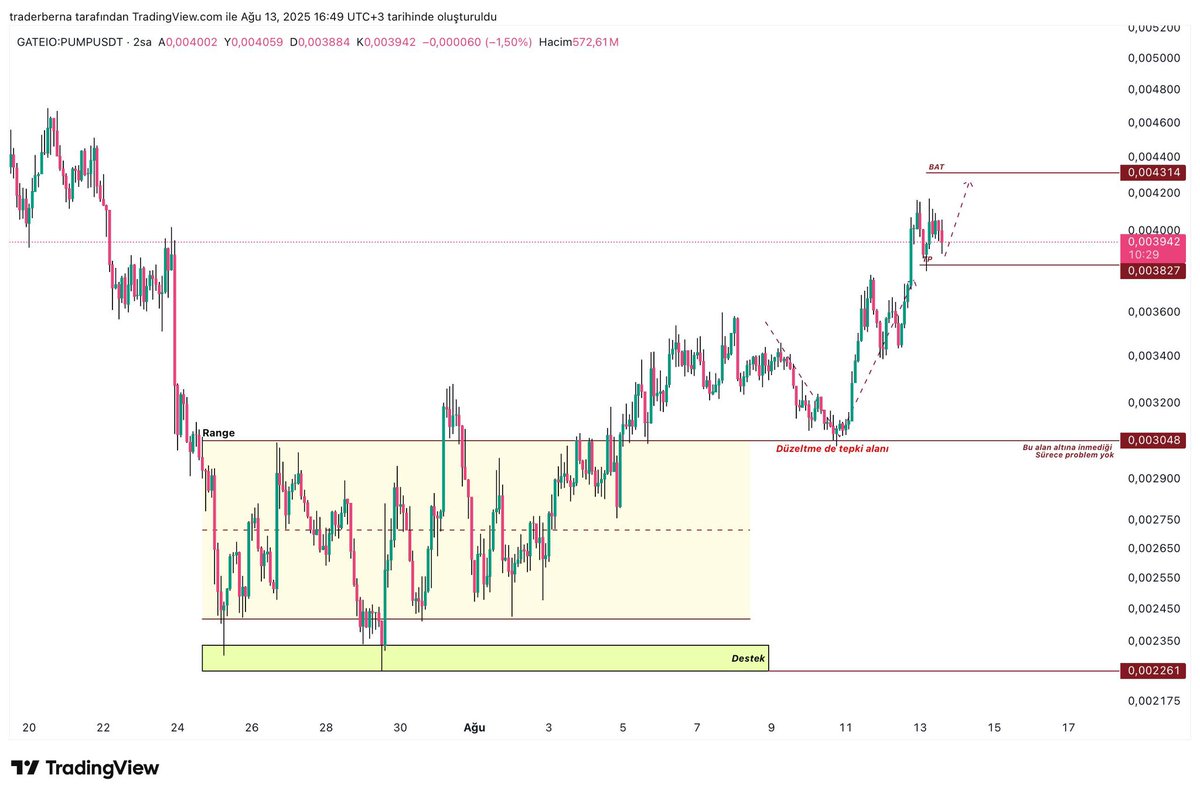The width and height of the screenshot is (1200, 796).
Task: Click the 0,004200 price axis label
Action: coord(1154,195)
